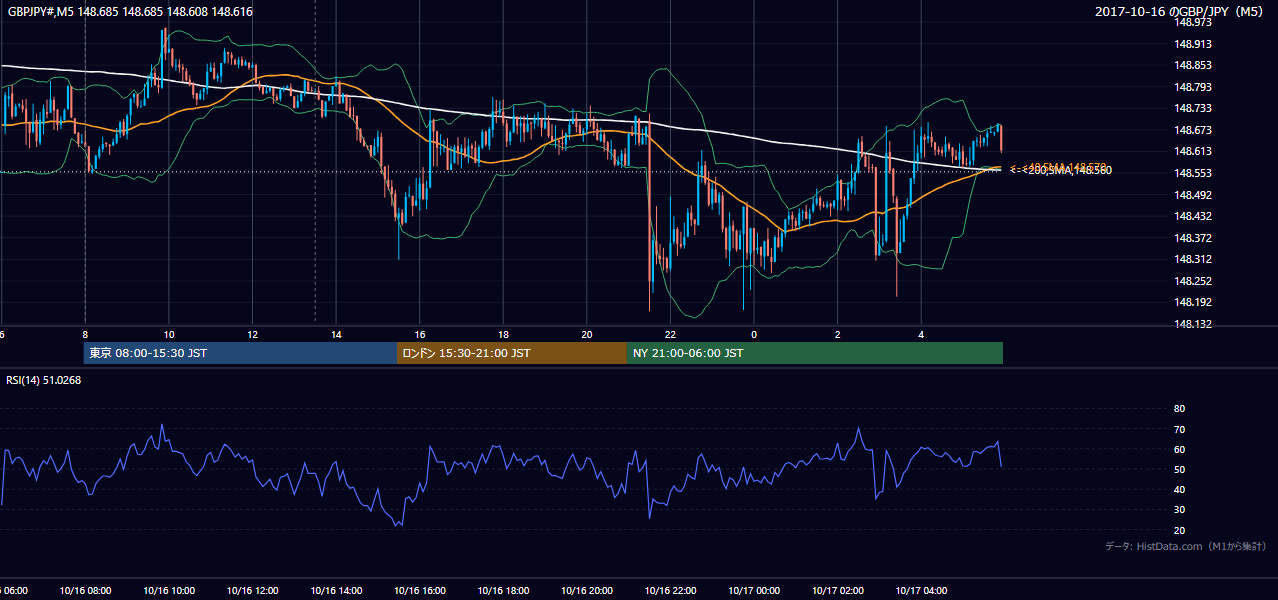1278x600 pixels.
Task: Click the price axis value 148.432
Action: click(x=1193, y=216)
